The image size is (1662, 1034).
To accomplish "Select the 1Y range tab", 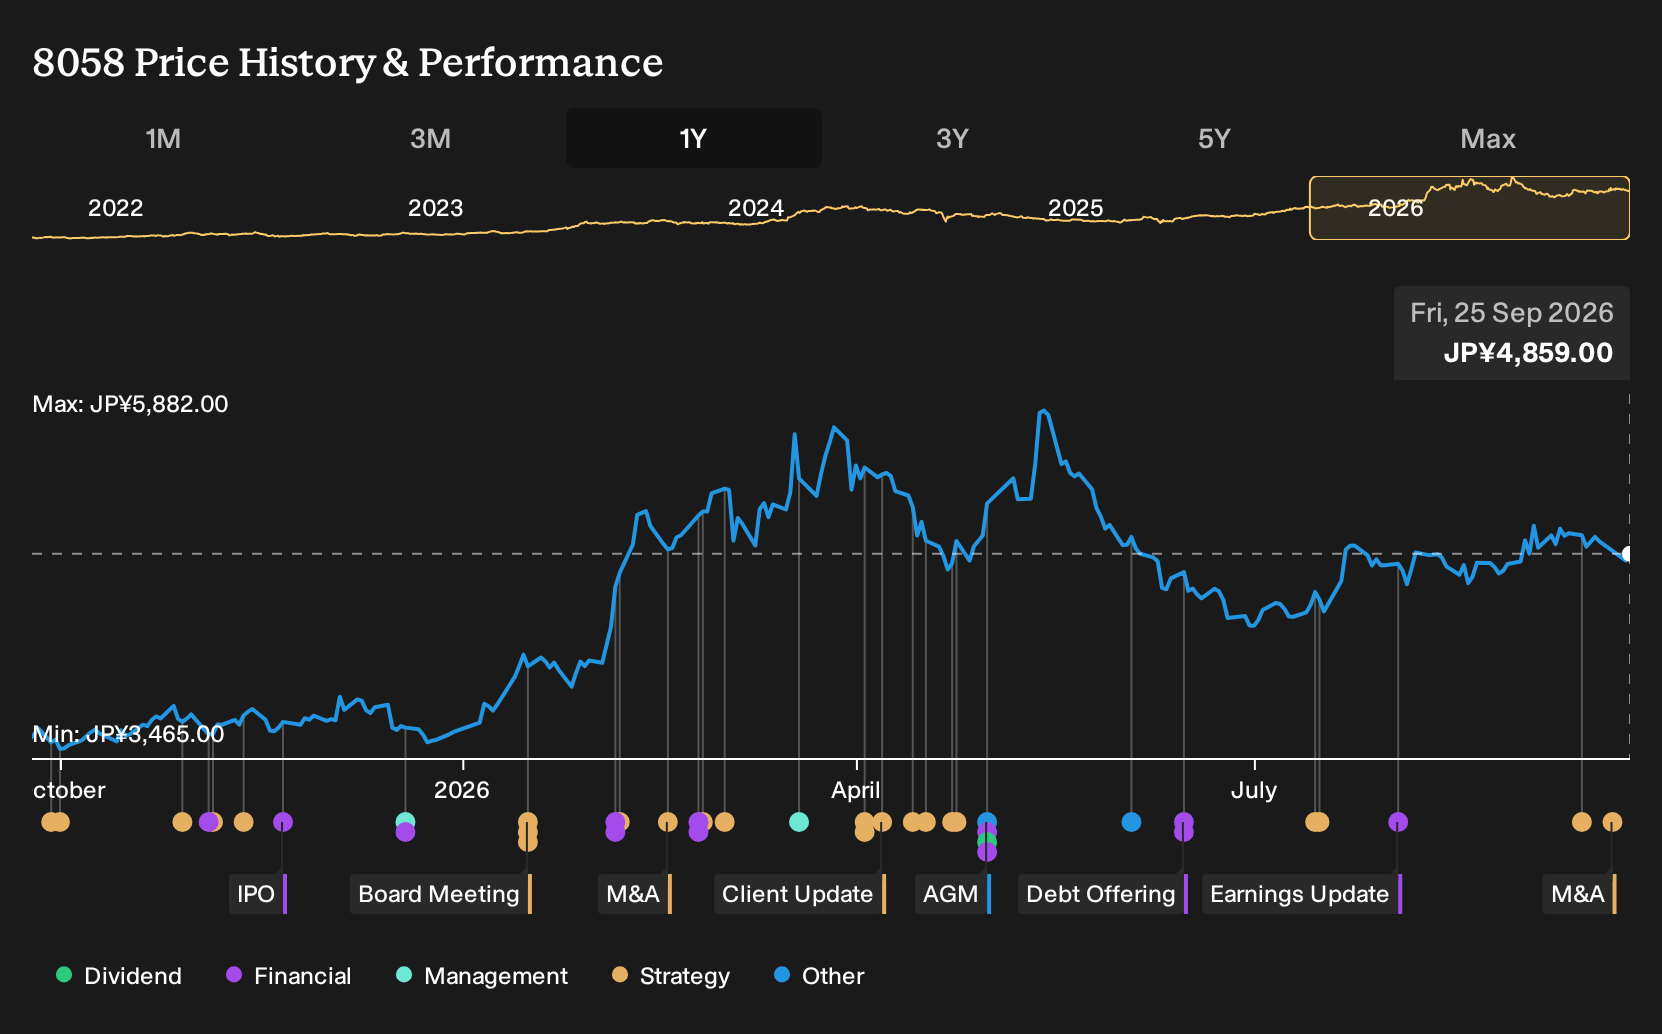I will tap(693, 138).
